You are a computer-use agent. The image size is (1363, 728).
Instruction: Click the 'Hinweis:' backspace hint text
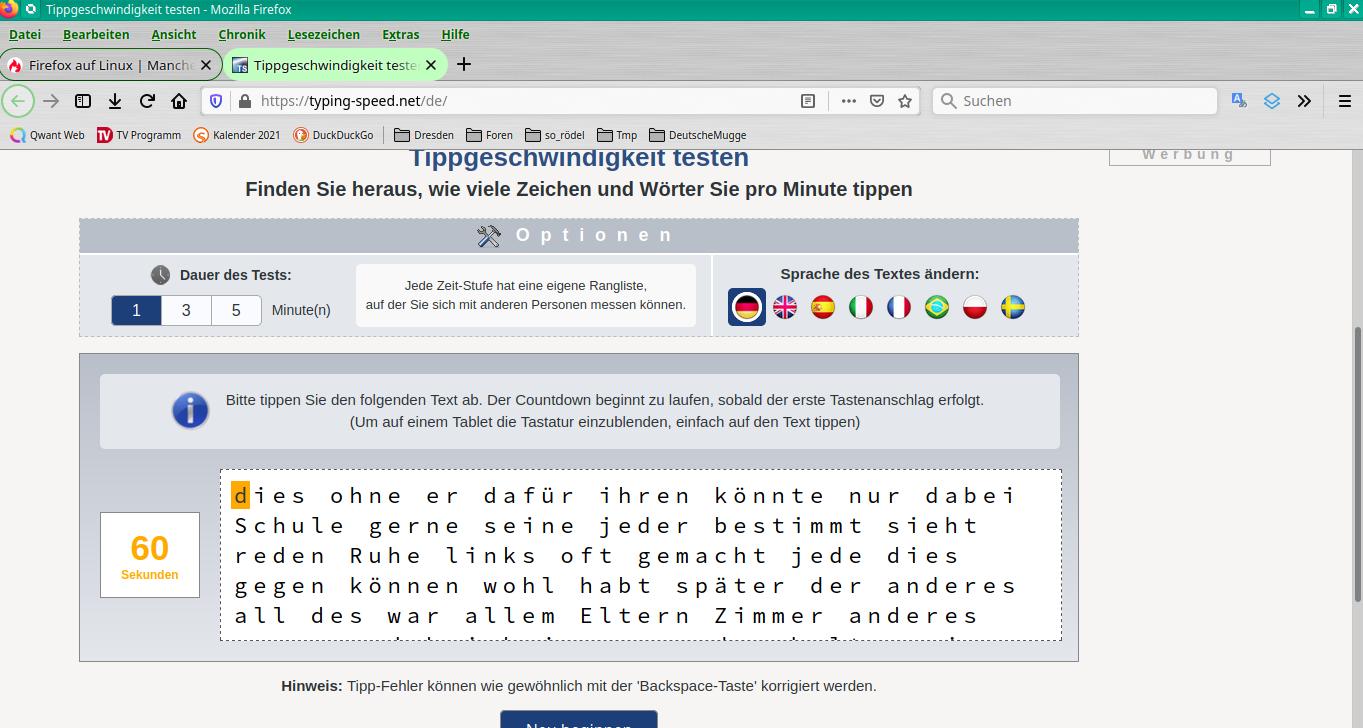click(579, 686)
